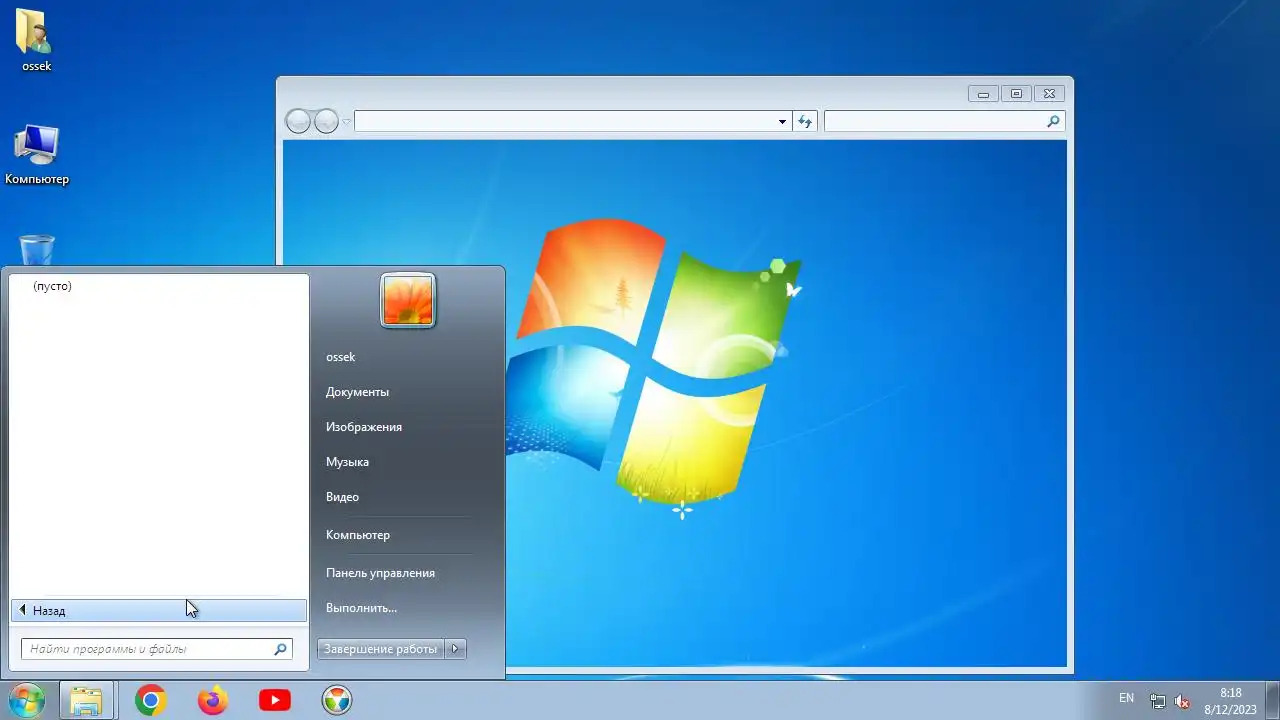The width and height of the screenshot is (1280, 720).
Task: Open the Recycle Bin desktop icon
Action: 37,250
